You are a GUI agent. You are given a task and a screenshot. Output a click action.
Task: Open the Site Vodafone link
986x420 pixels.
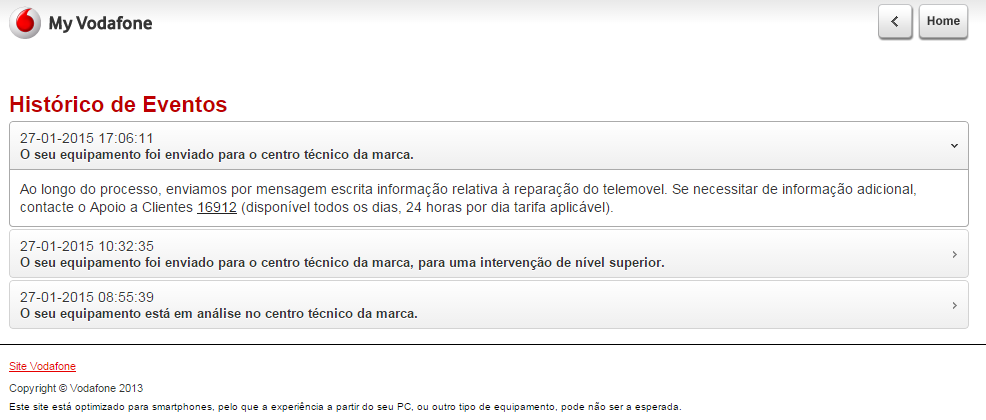(x=42, y=366)
